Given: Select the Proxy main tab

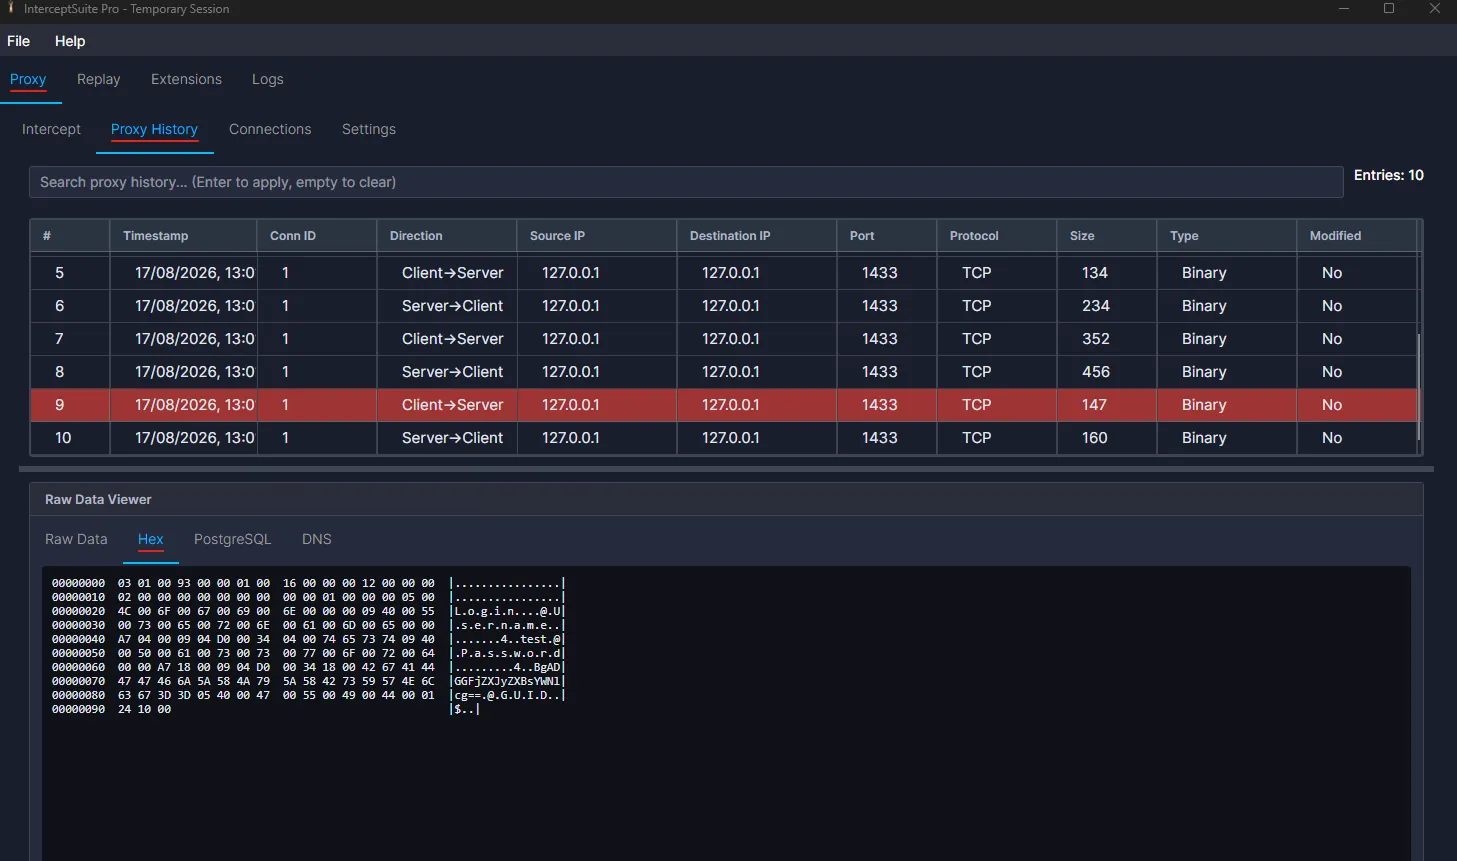Looking at the screenshot, I should [28, 79].
